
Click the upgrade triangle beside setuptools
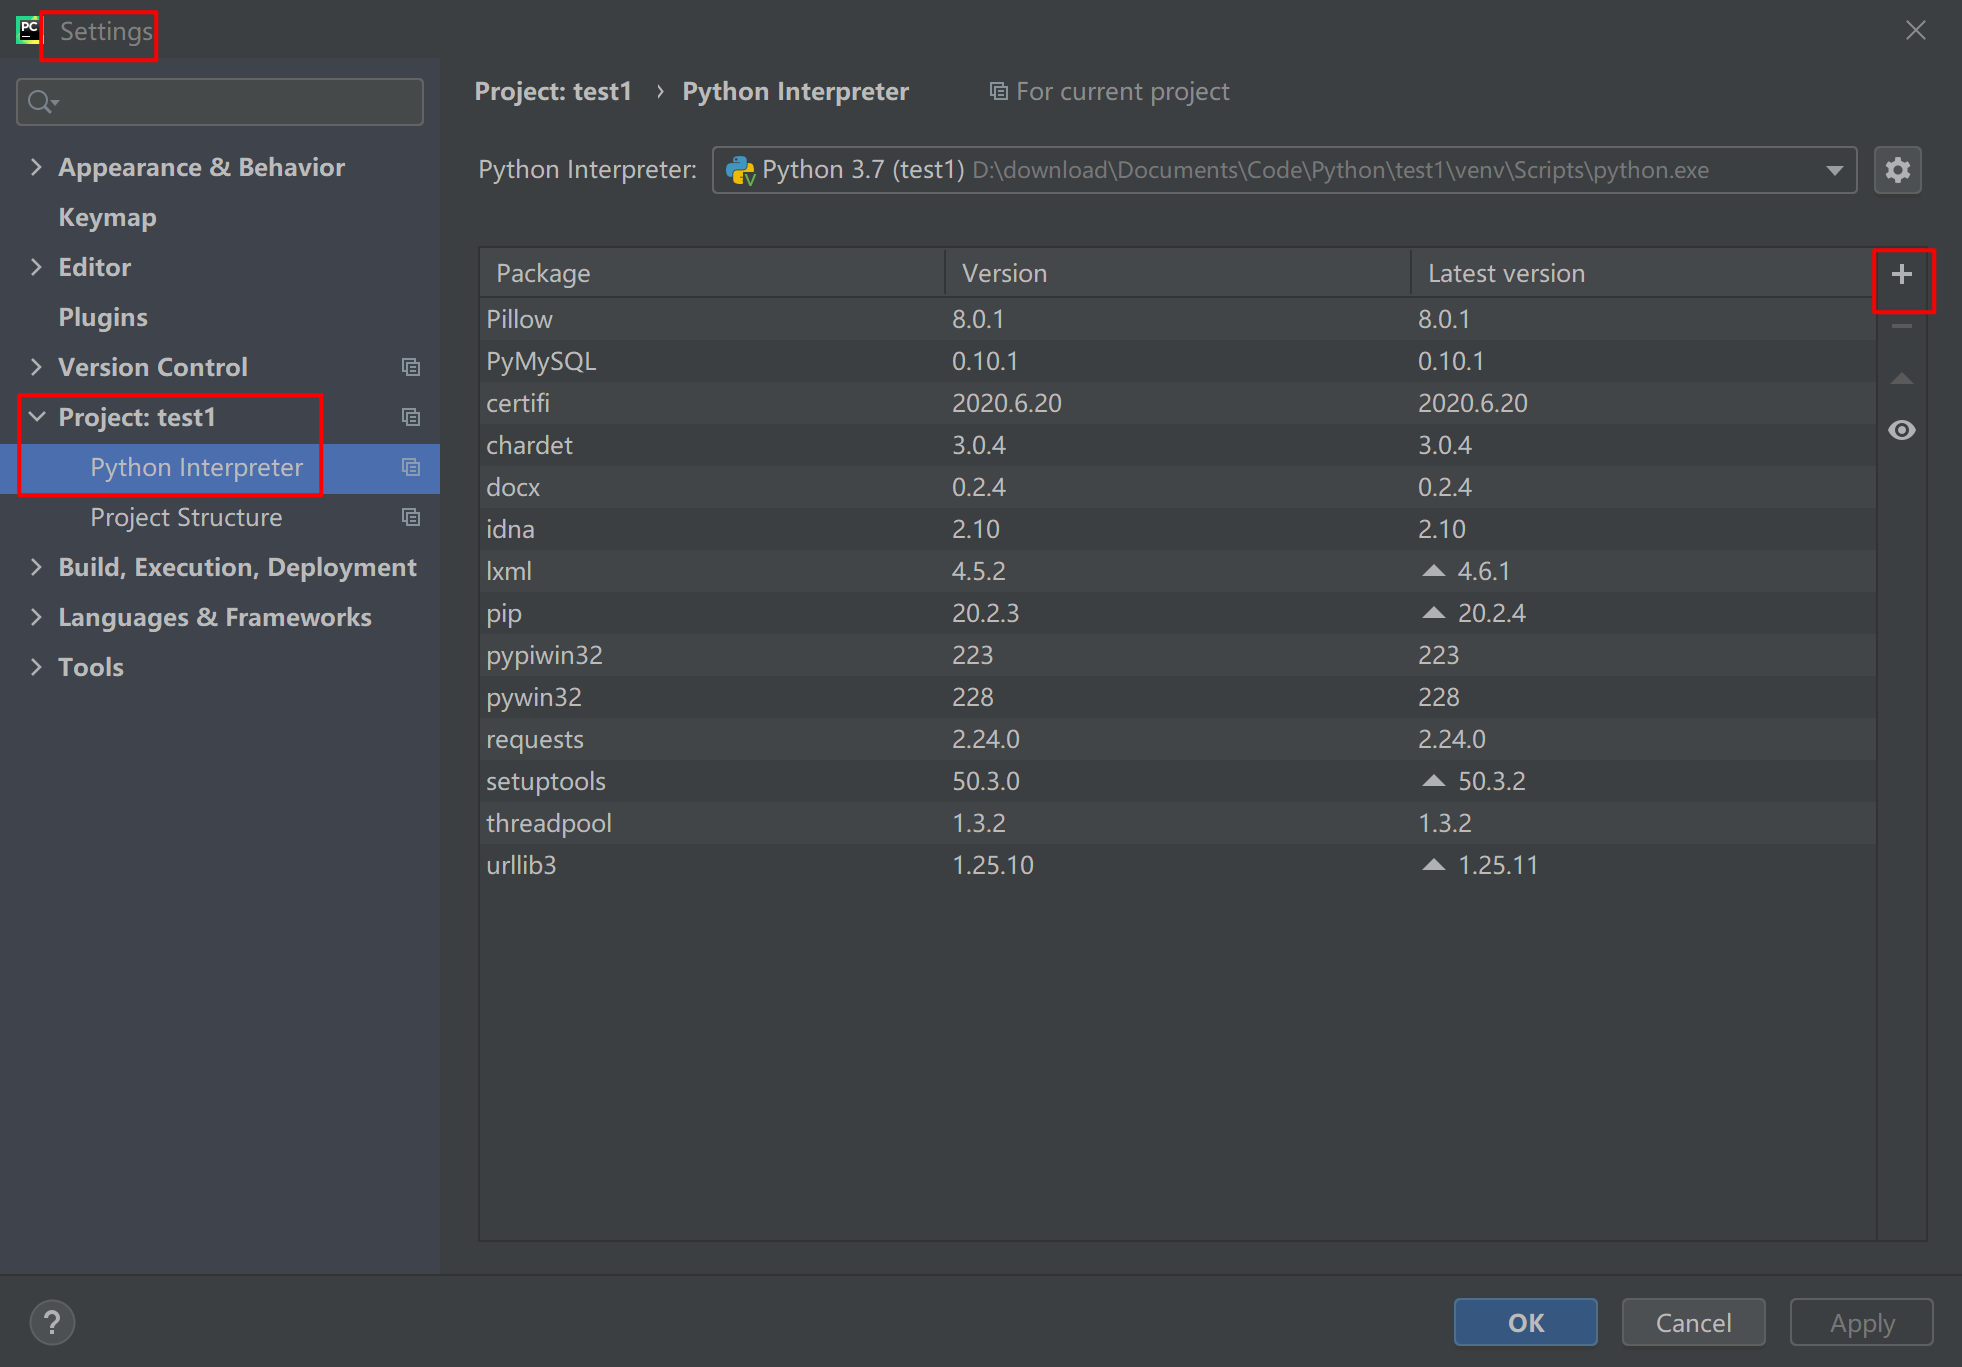(x=1434, y=780)
